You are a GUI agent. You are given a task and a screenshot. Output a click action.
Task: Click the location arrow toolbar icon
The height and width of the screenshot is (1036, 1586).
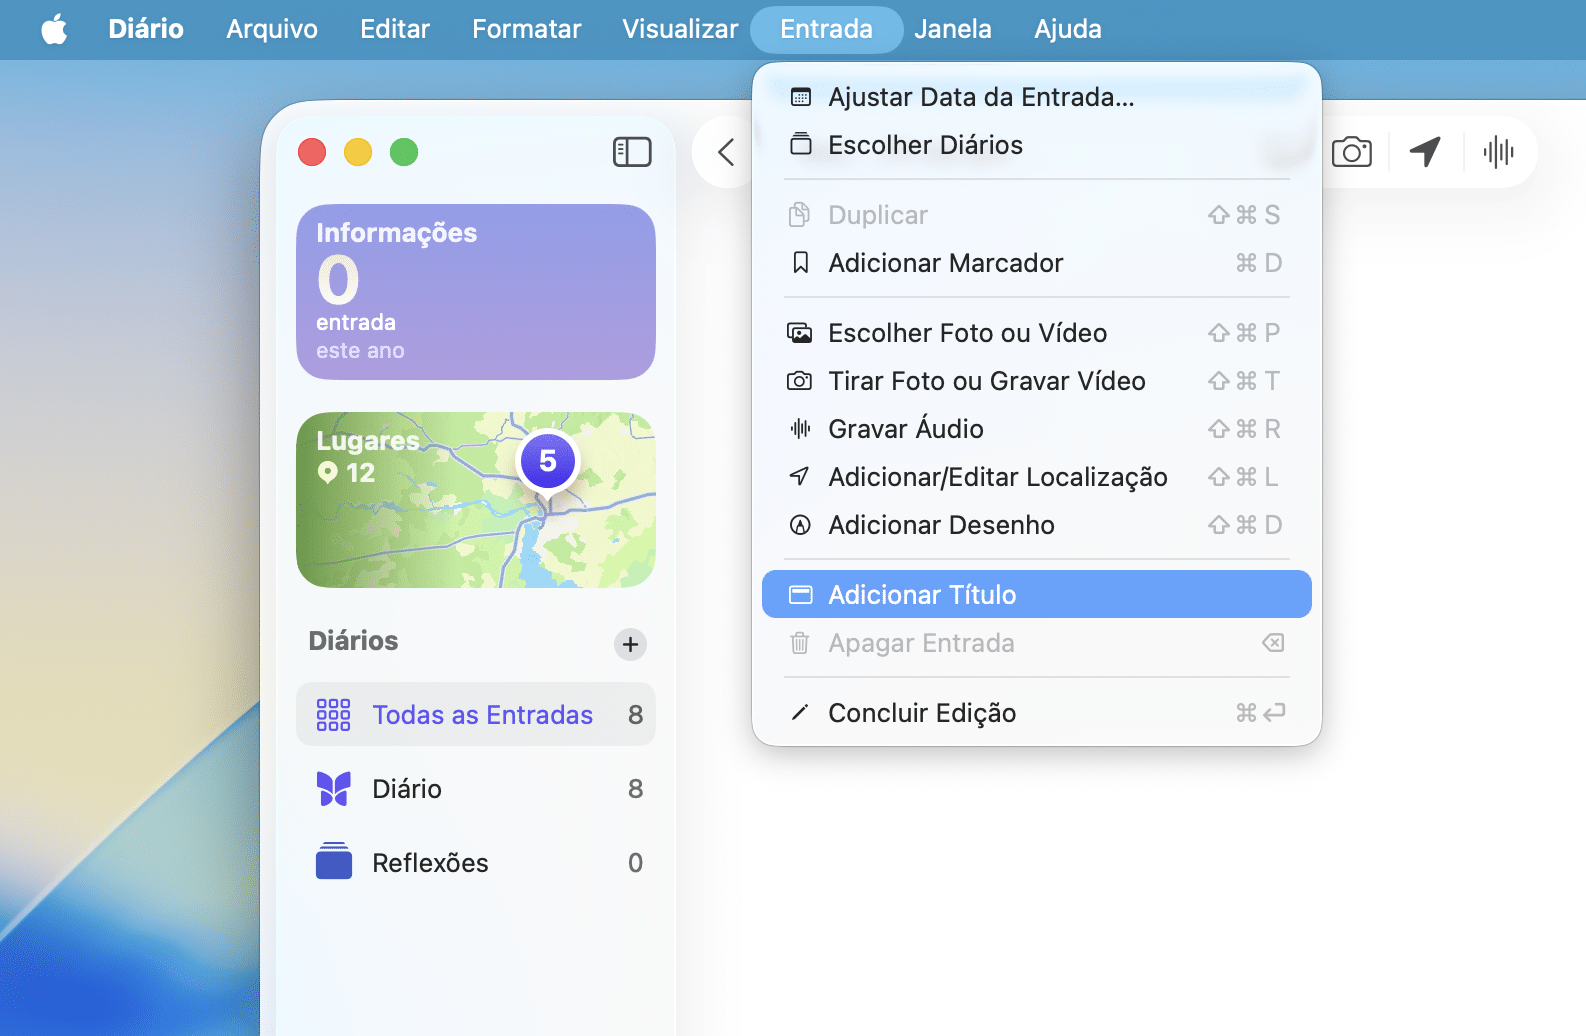tap(1425, 152)
